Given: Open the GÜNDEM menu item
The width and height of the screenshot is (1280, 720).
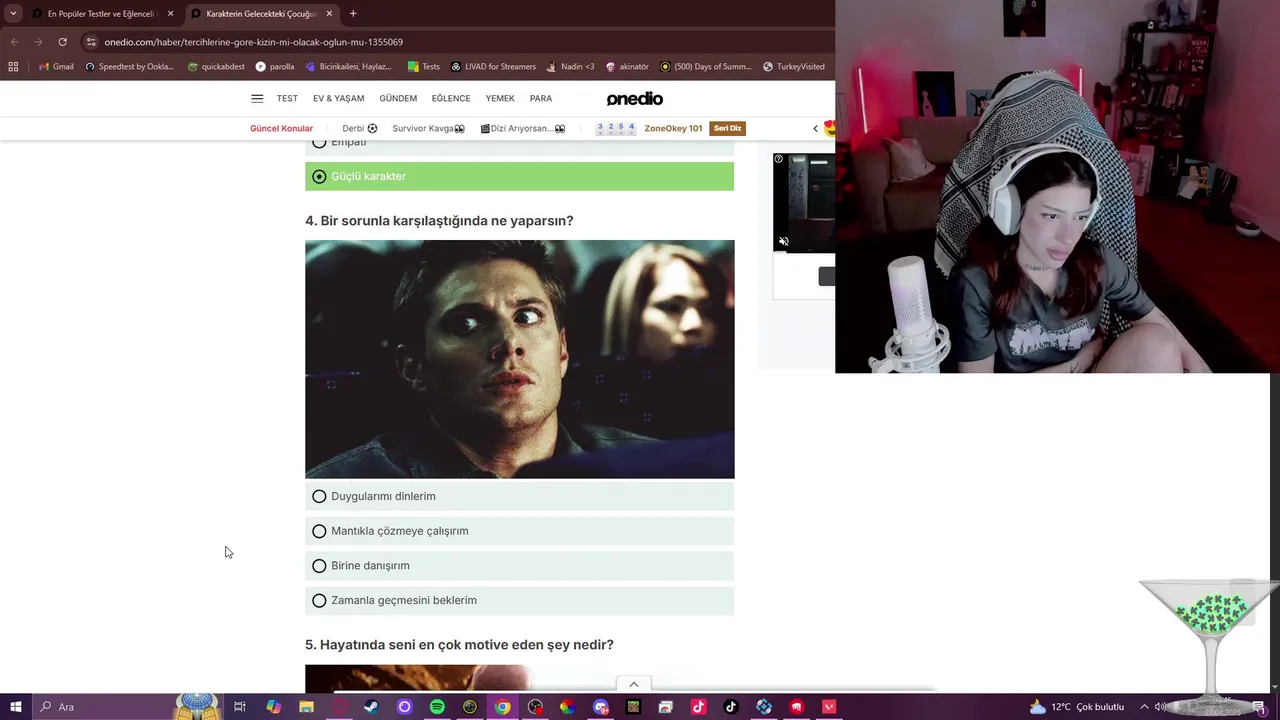Looking at the screenshot, I should 398,98.
